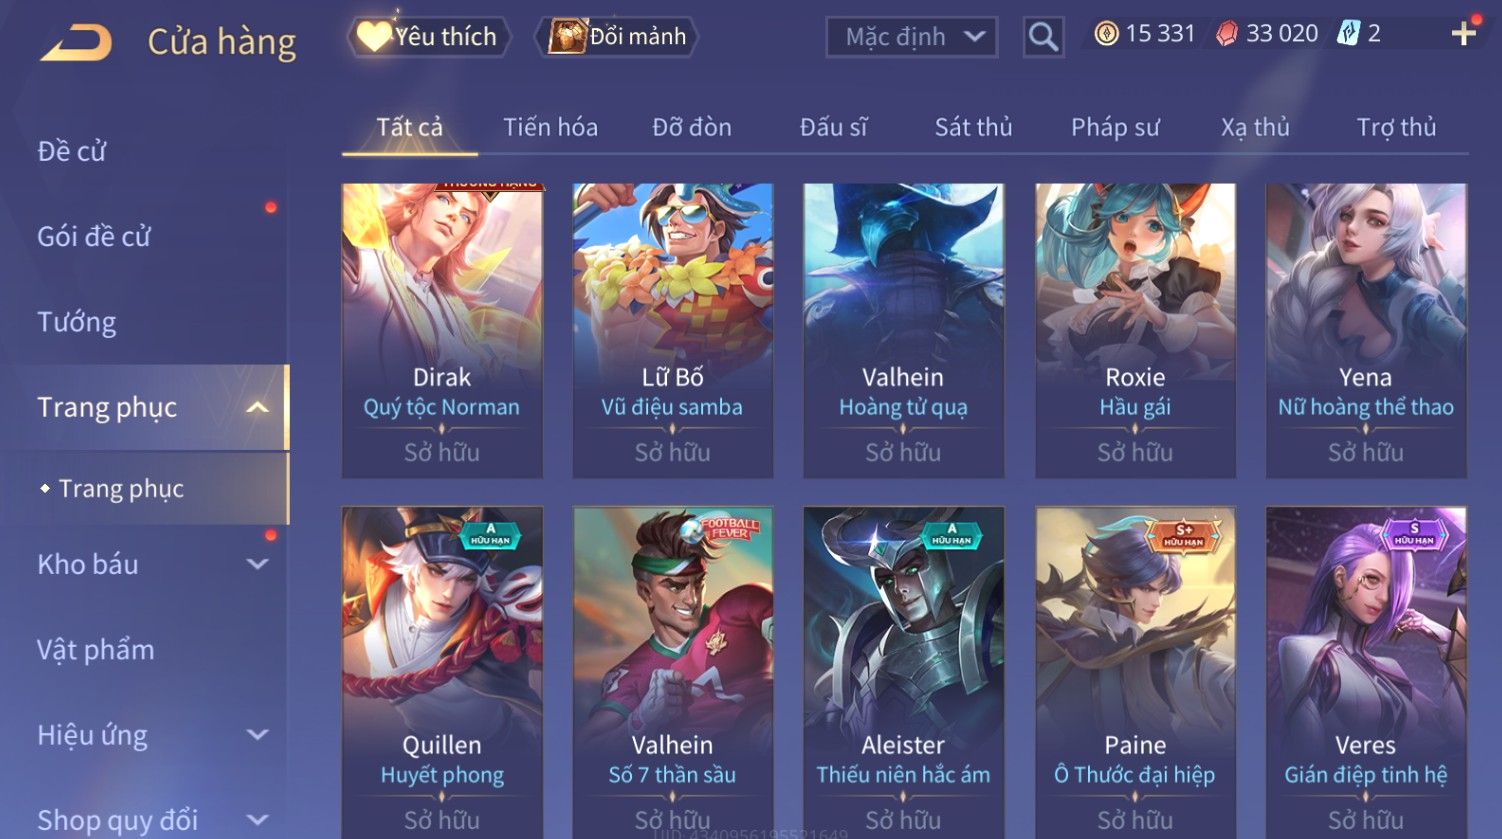Image resolution: width=1502 pixels, height=839 pixels.
Task: Open the Mặc định sort dropdown
Action: pos(912,37)
